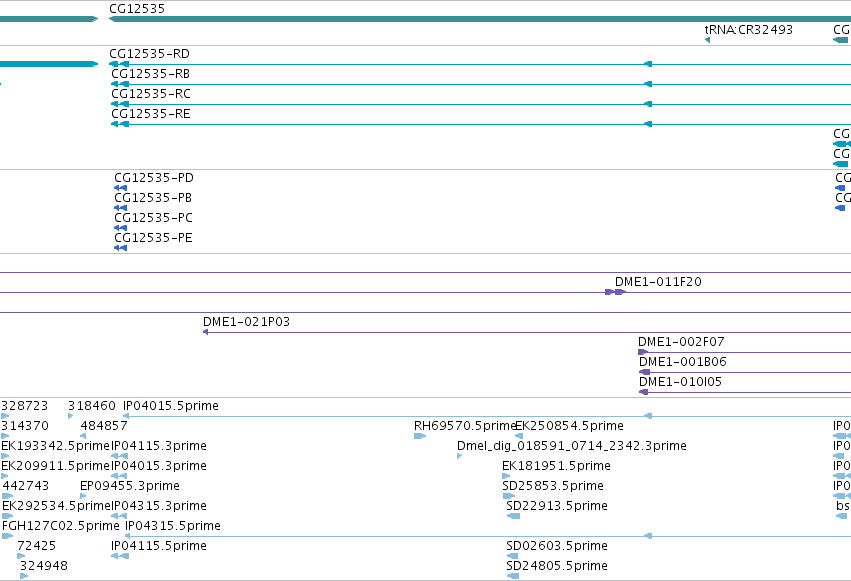Click the SD24805.5prime EST glyph
851x581 pixels.
512,577
